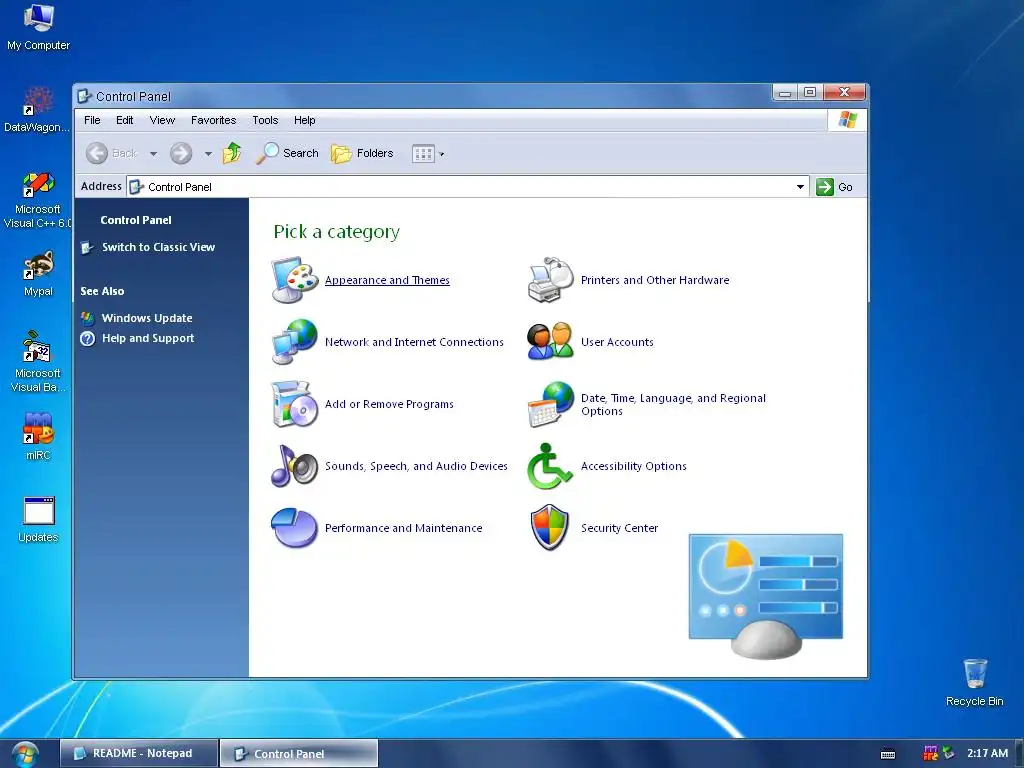1024x768 pixels.
Task: Click Sounds, Speech, and Audio Devices text
Action: 416,466
